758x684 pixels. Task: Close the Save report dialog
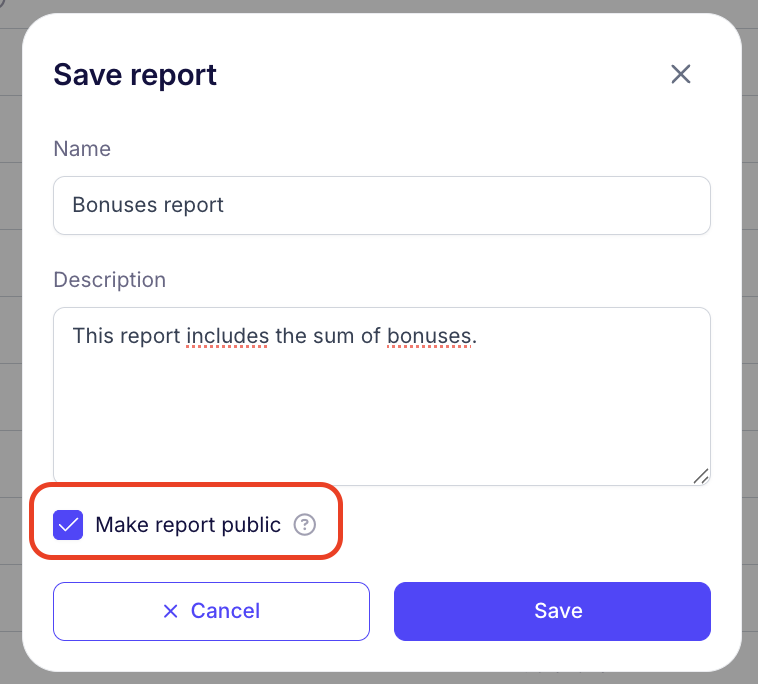click(681, 74)
